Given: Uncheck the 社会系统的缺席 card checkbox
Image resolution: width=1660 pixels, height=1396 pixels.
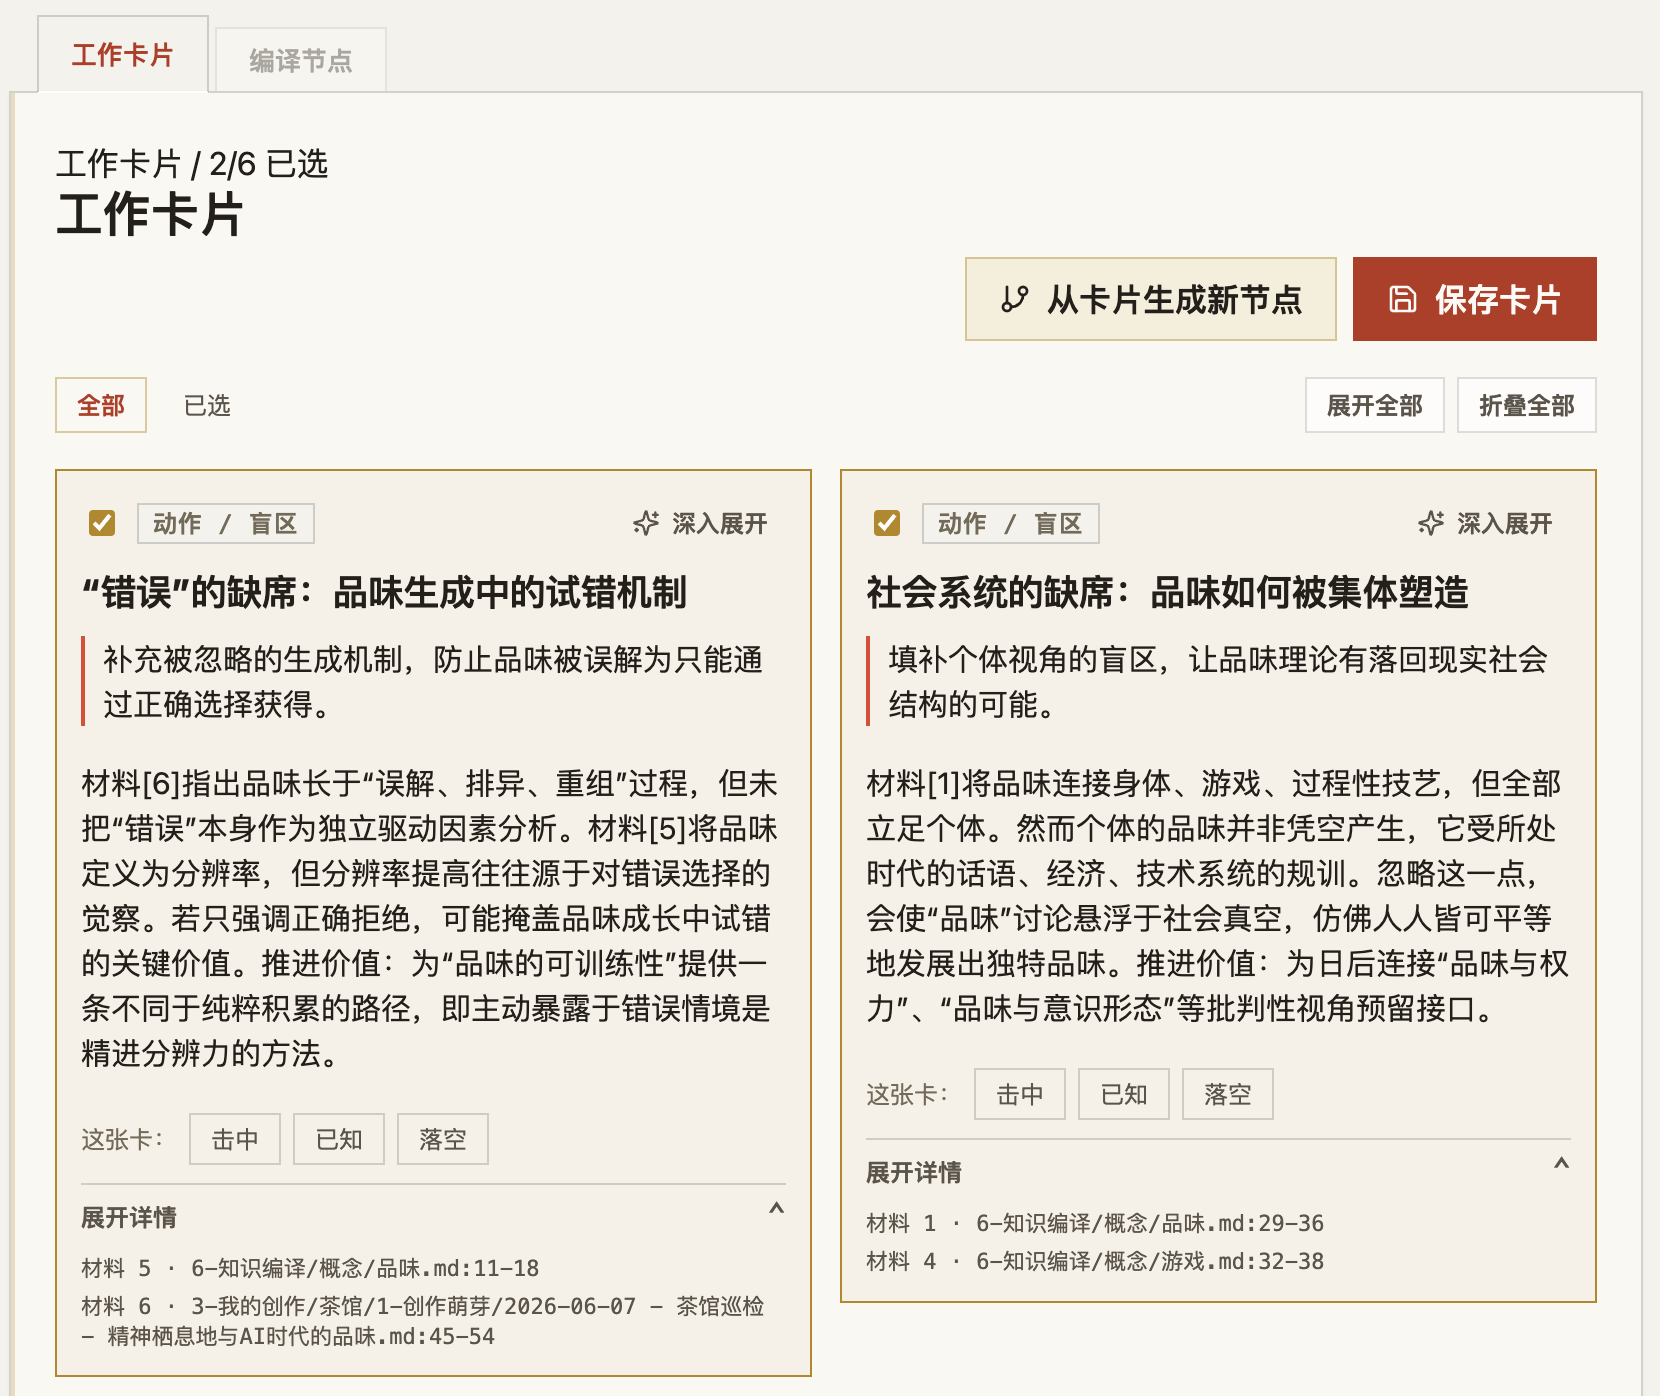Looking at the screenshot, I should [887, 523].
